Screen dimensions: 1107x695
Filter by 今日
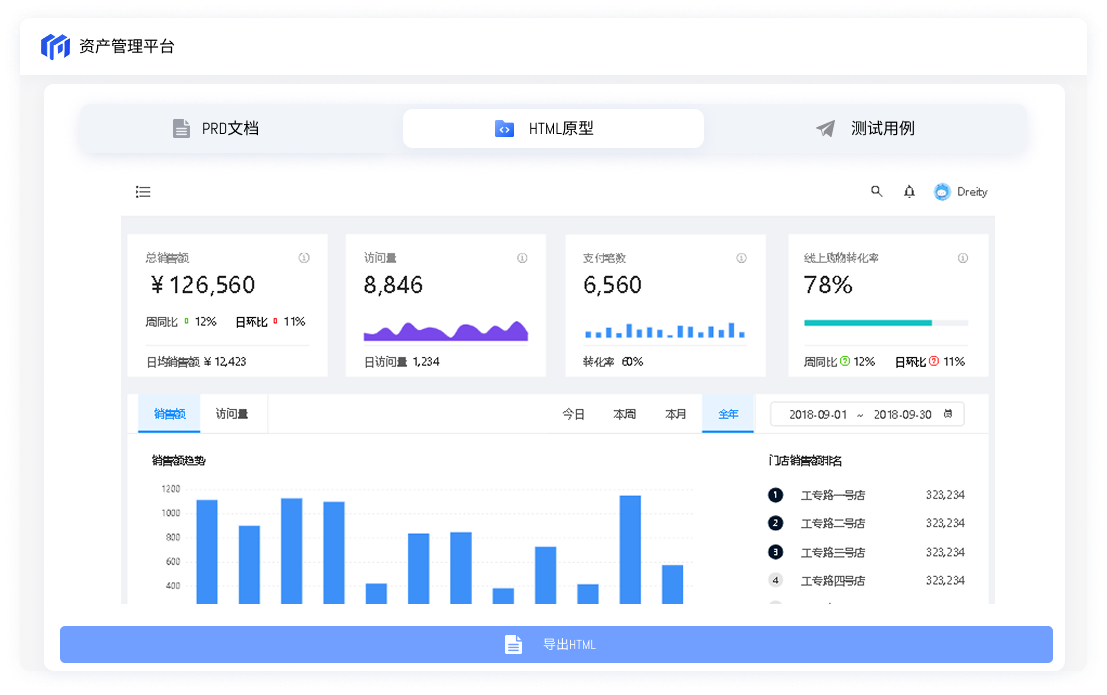coord(573,415)
